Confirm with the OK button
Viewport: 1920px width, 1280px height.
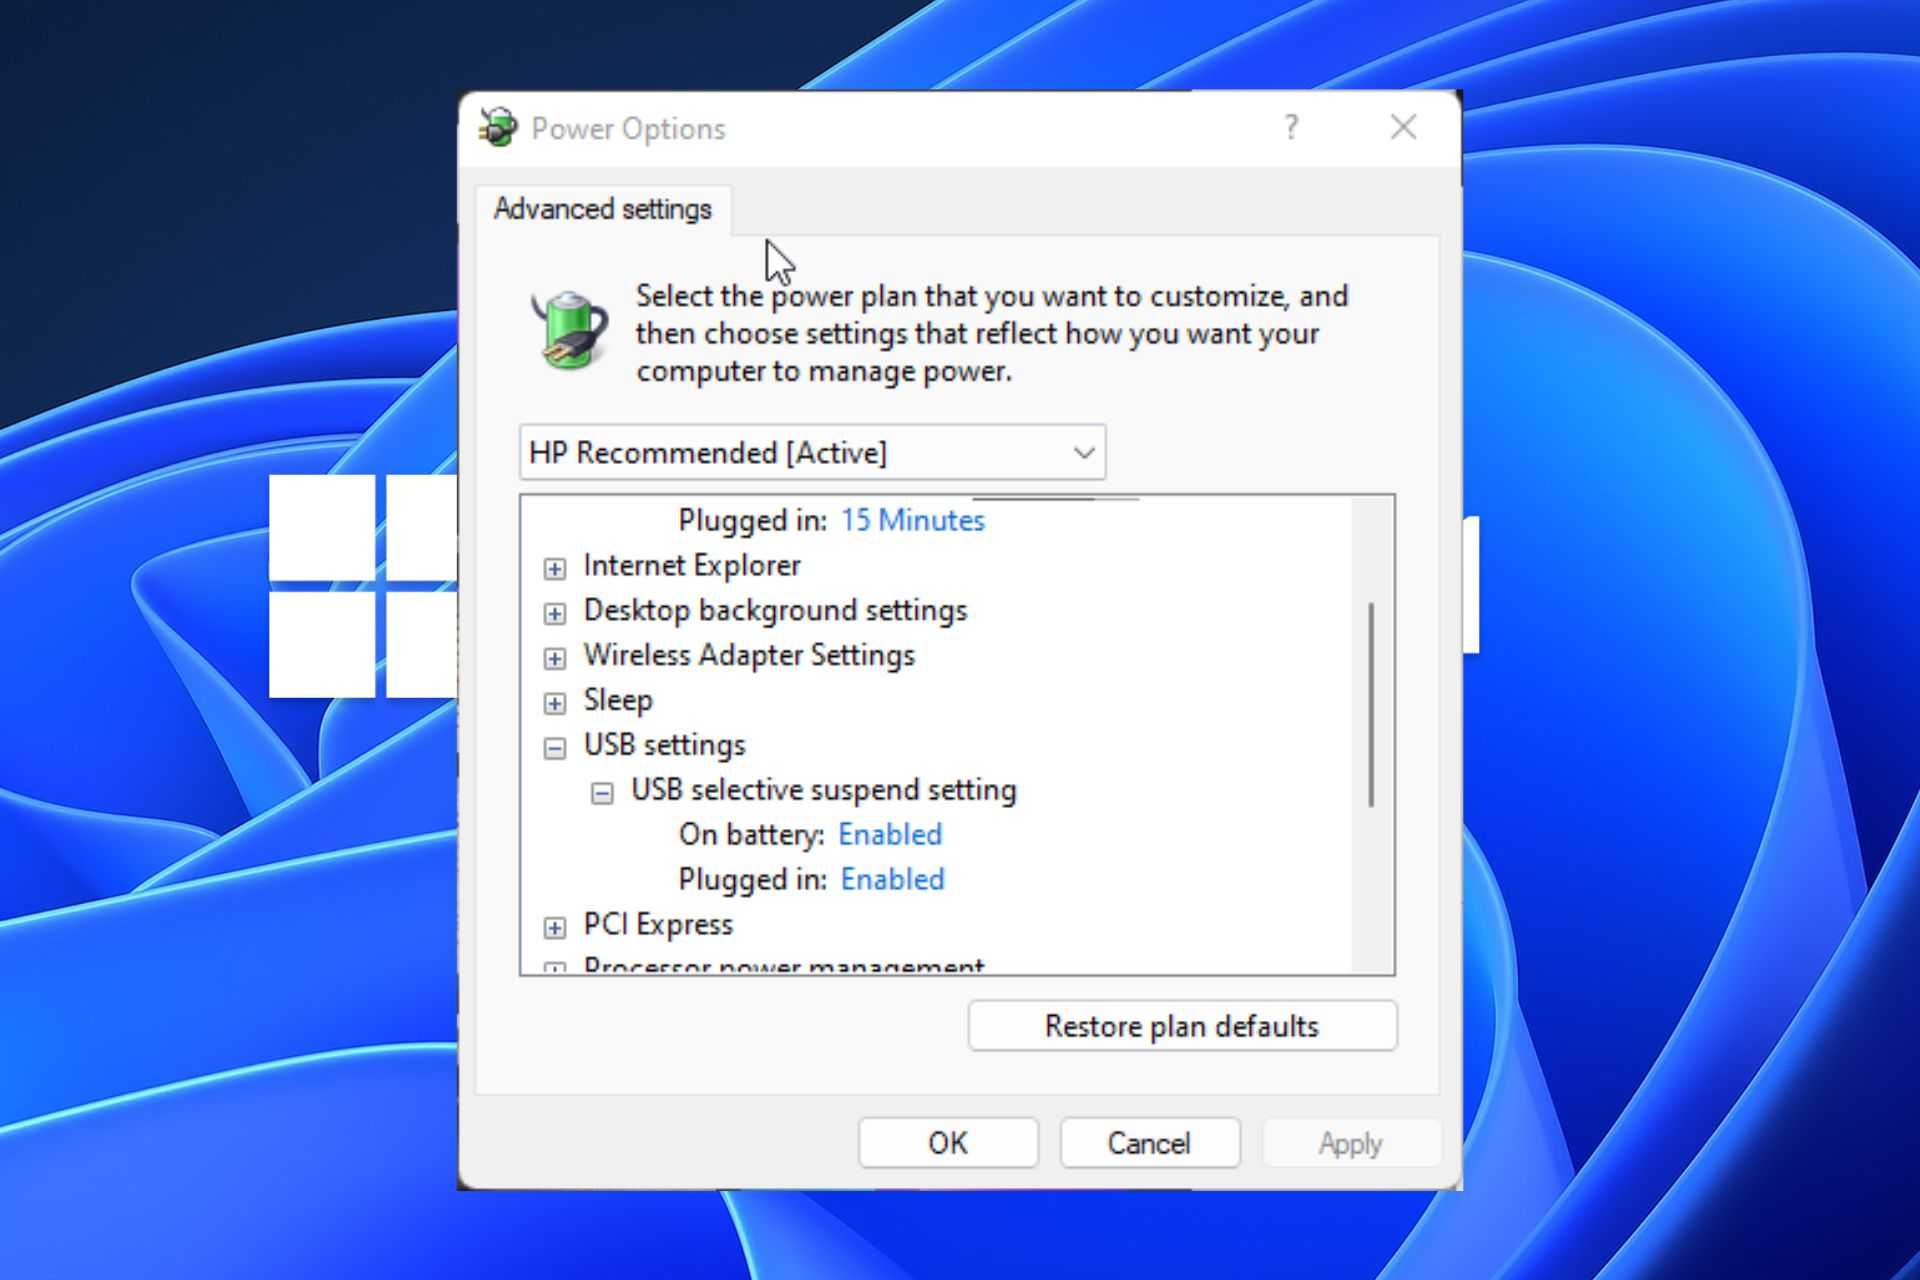tap(948, 1143)
